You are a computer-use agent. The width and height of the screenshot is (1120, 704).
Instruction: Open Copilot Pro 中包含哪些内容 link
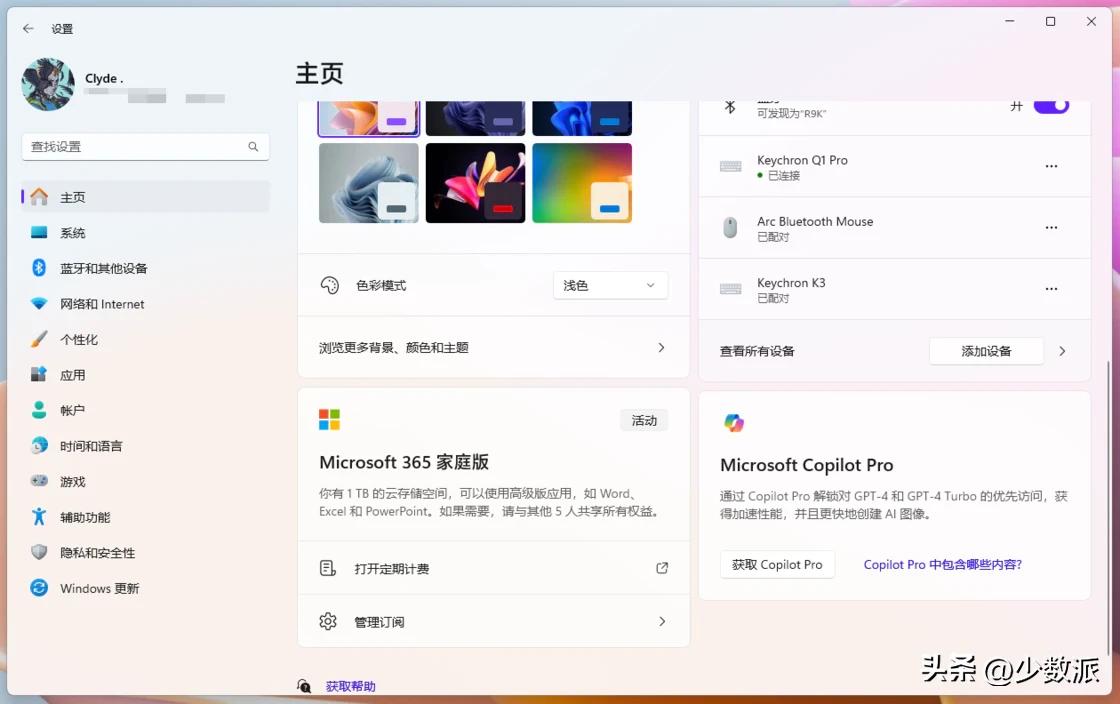point(942,564)
